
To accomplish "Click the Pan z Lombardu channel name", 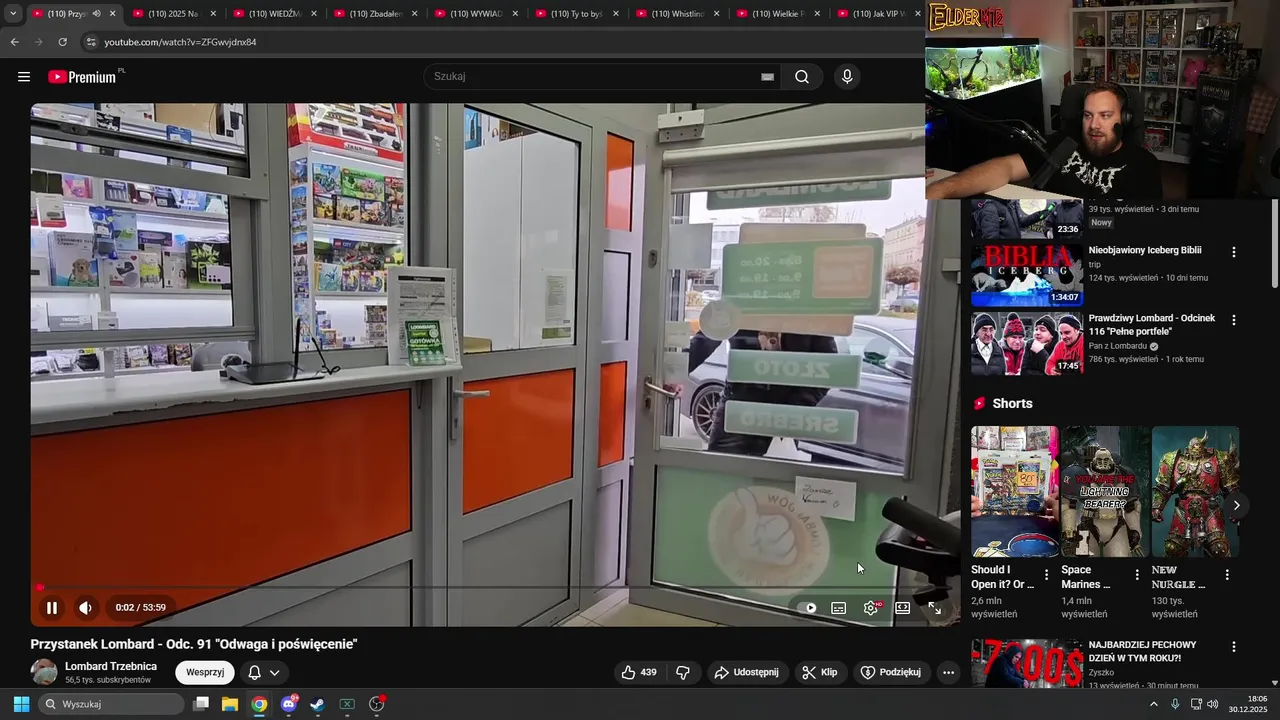I will point(1118,346).
